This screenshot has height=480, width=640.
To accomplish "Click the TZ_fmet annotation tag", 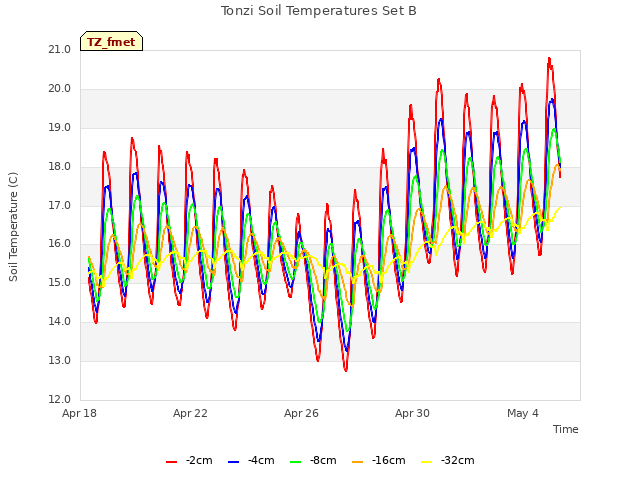I will 111,41.
